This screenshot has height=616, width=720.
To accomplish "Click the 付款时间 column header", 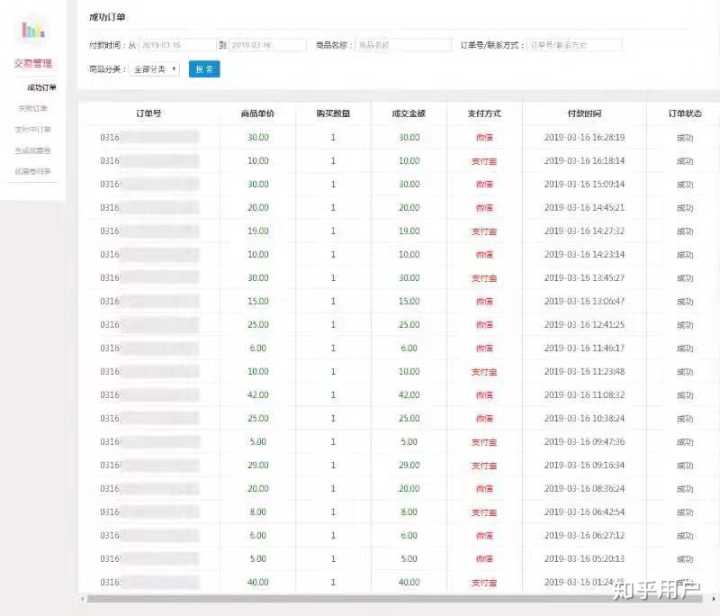I will pyautogui.click(x=584, y=114).
